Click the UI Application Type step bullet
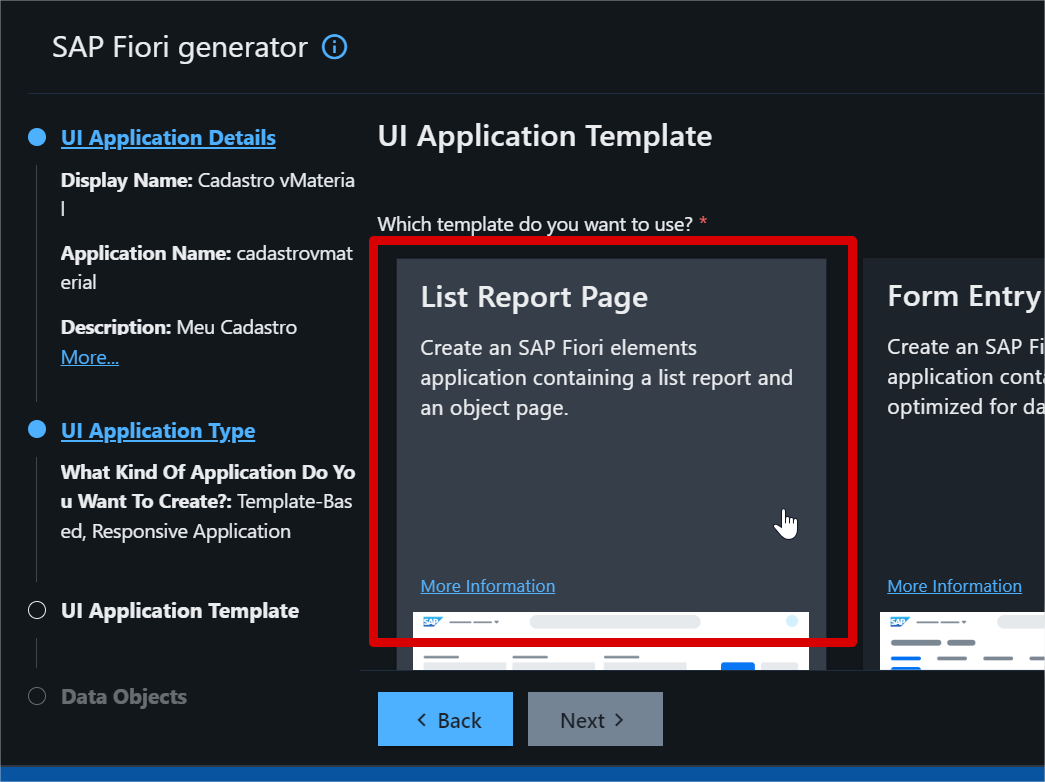This screenshot has height=782, width=1045. click(x=37, y=430)
